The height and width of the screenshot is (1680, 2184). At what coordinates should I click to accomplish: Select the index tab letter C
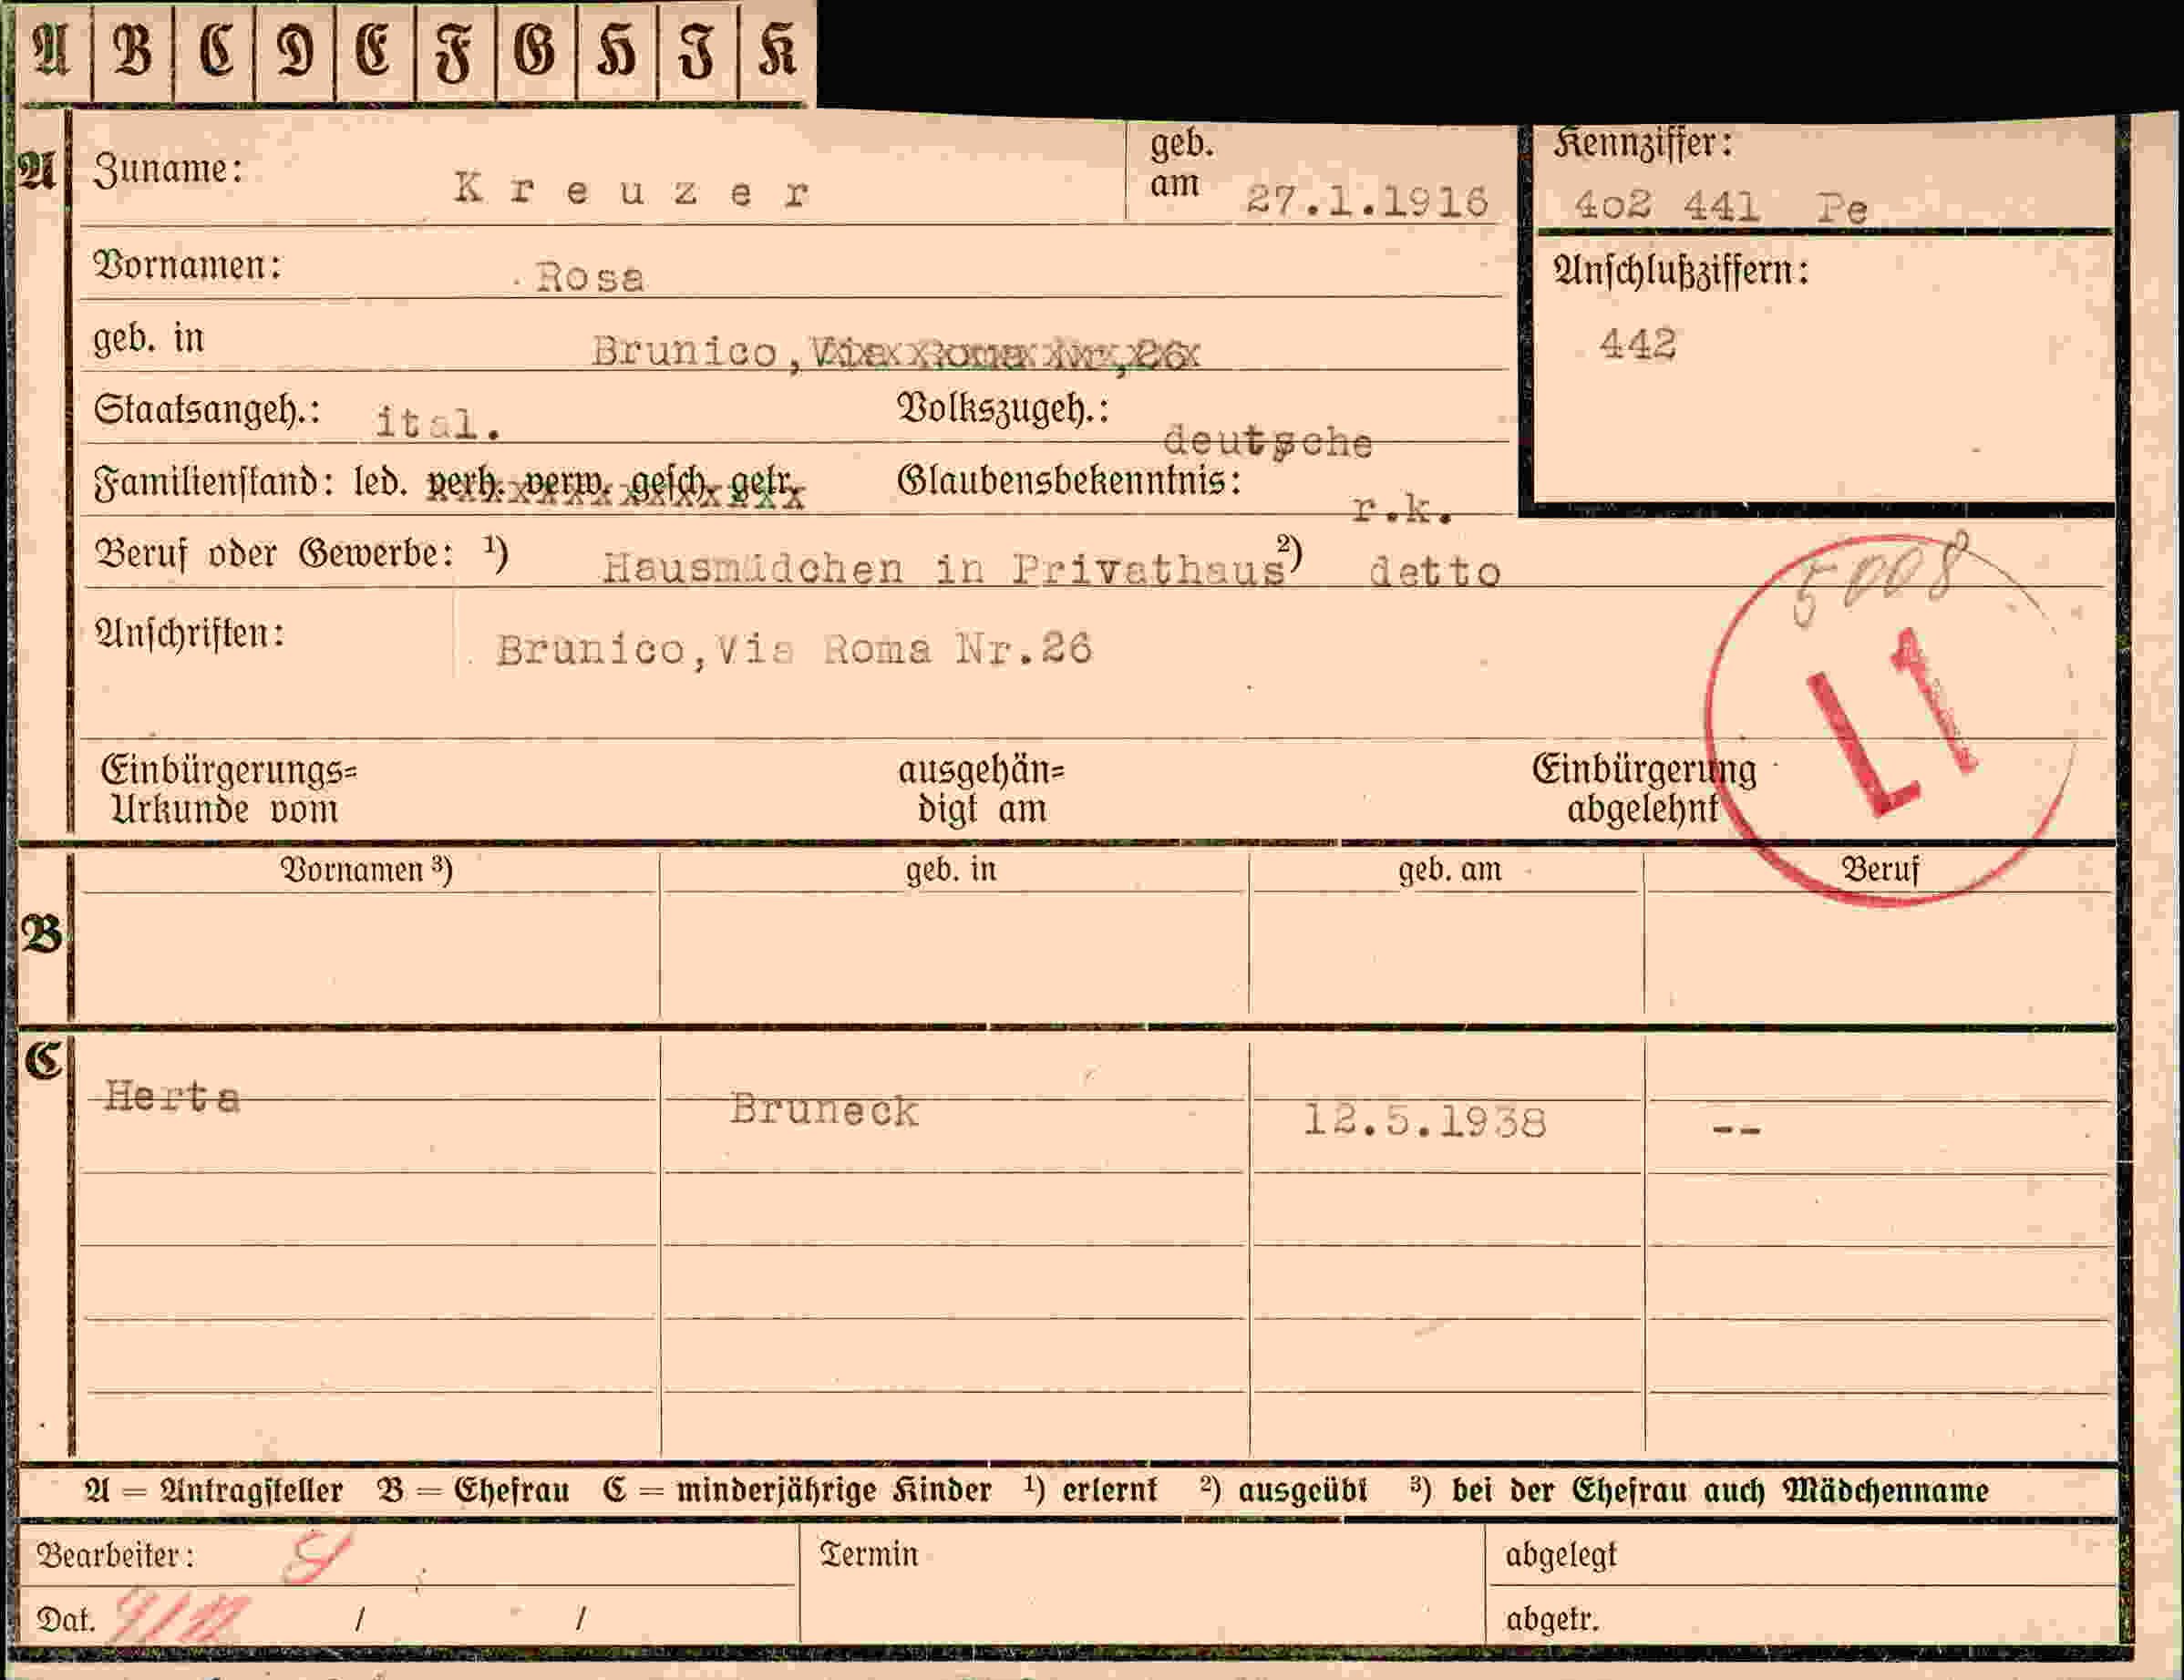coord(215,50)
